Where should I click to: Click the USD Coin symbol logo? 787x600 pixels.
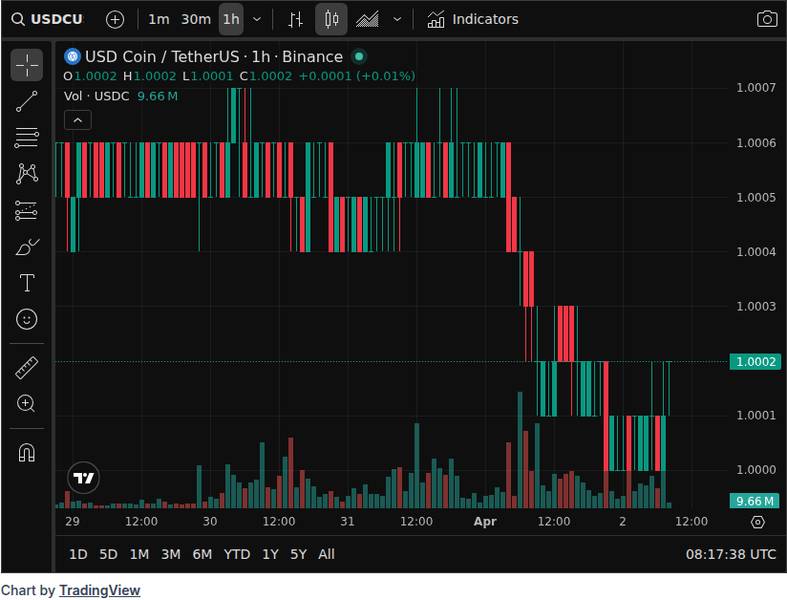coord(72,56)
